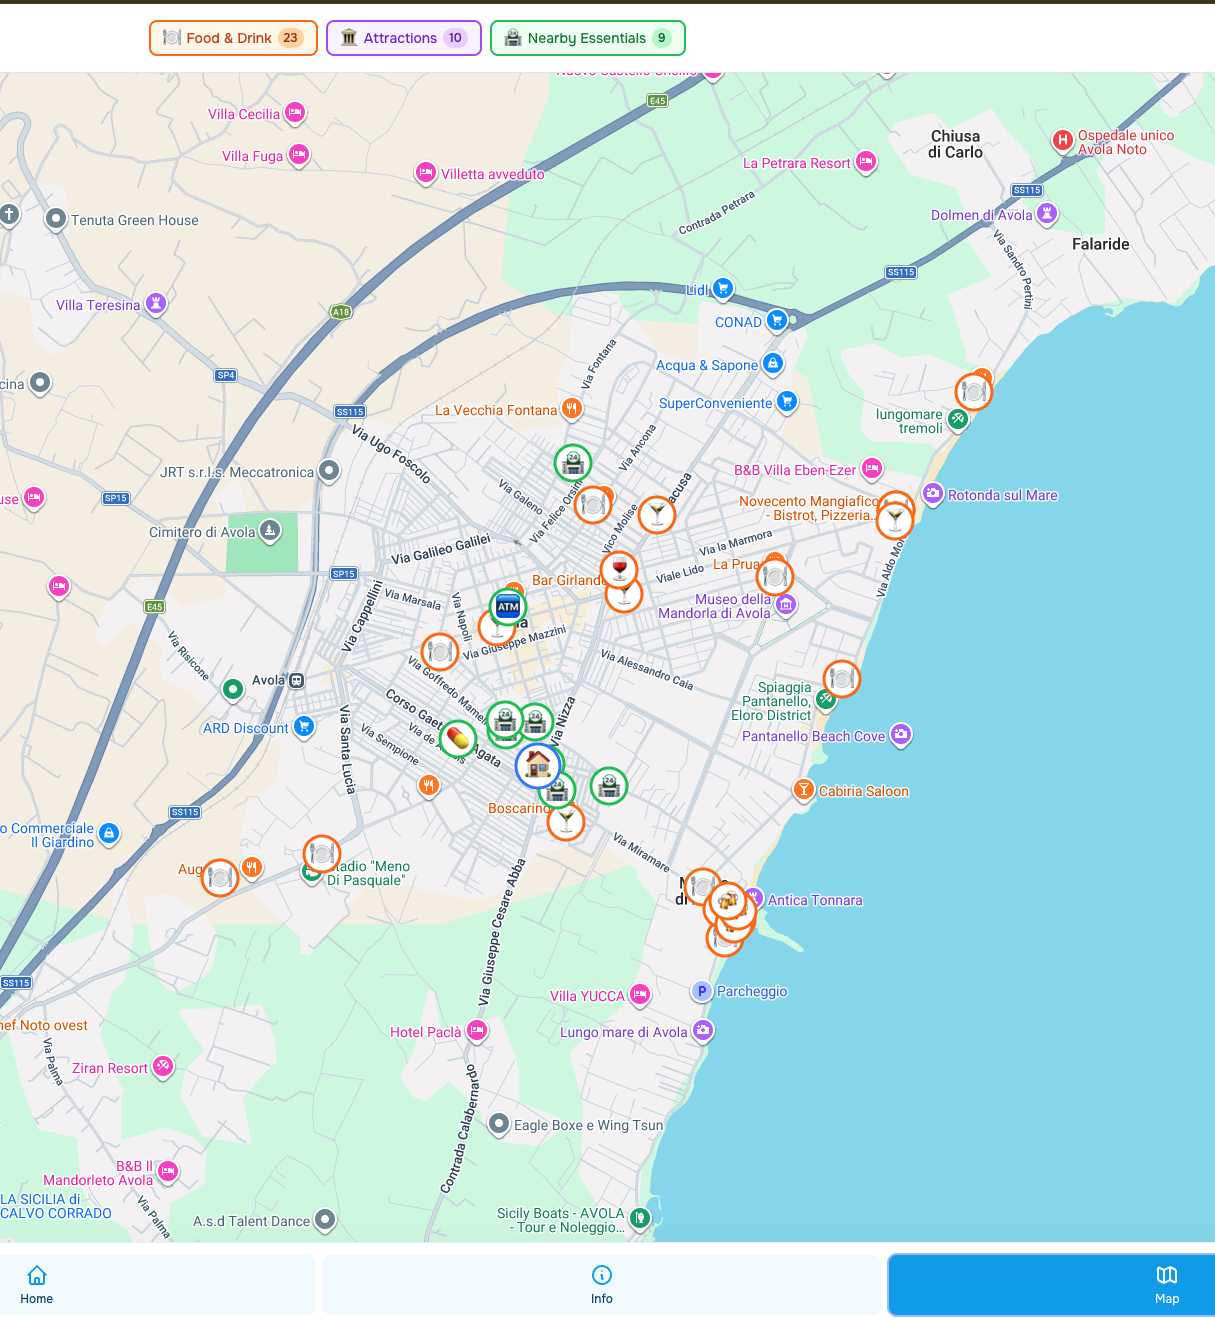Click the Hotel Paclà lodging pin
The width and height of the screenshot is (1215, 1321).
[x=477, y=1031]
